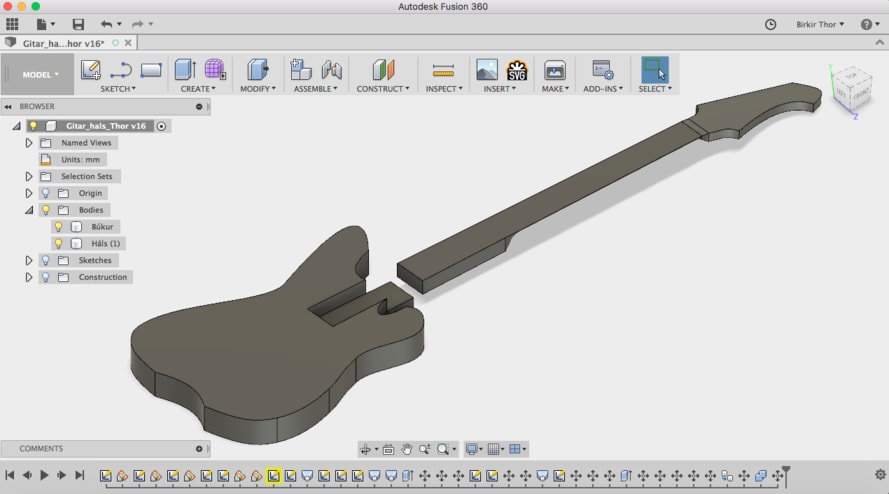This screenshot has height=494, width=889.
Task: Click the Comments panel options dot
Action: pyautogui.click(x=199, y=449)
